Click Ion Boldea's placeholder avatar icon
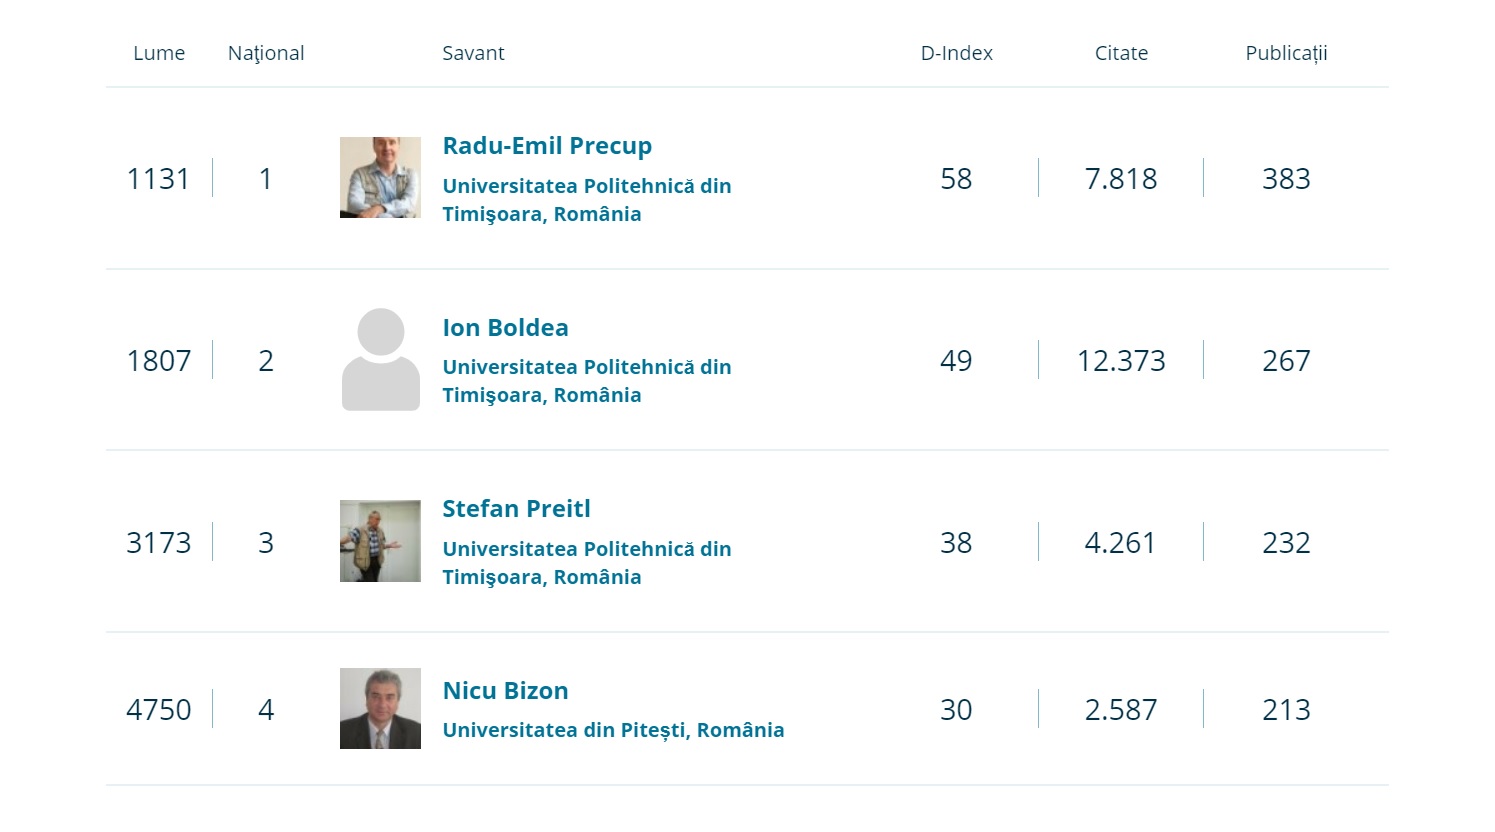This screenshot has height=832, width=1495. [x=380, y=360]
